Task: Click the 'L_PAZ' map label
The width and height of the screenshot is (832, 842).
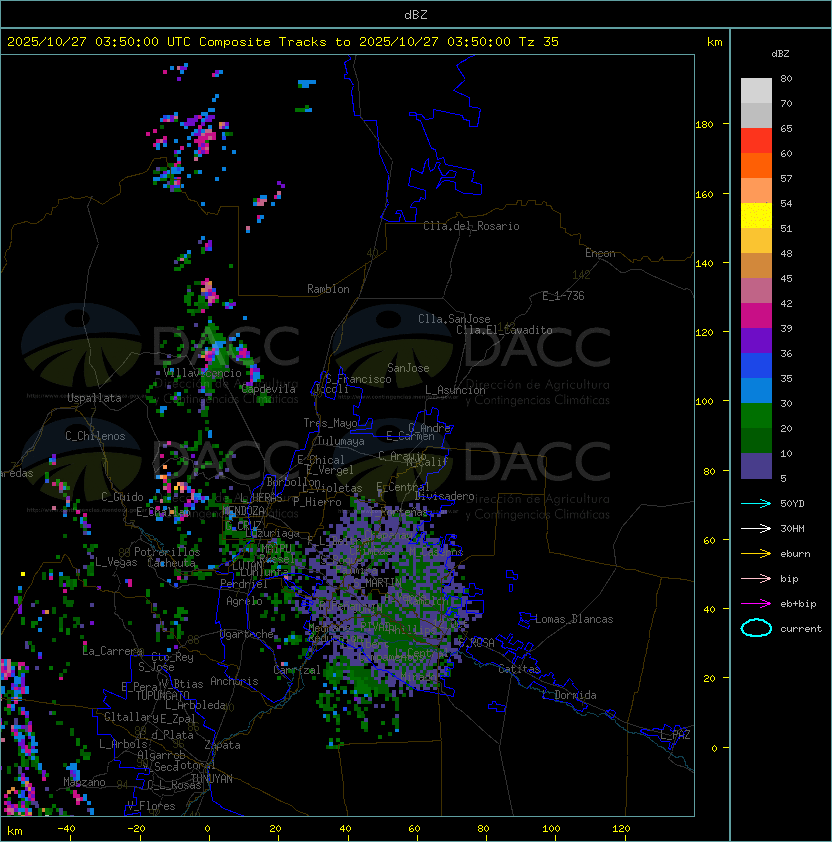Action: pyautogui.click(x=675, y=735)
